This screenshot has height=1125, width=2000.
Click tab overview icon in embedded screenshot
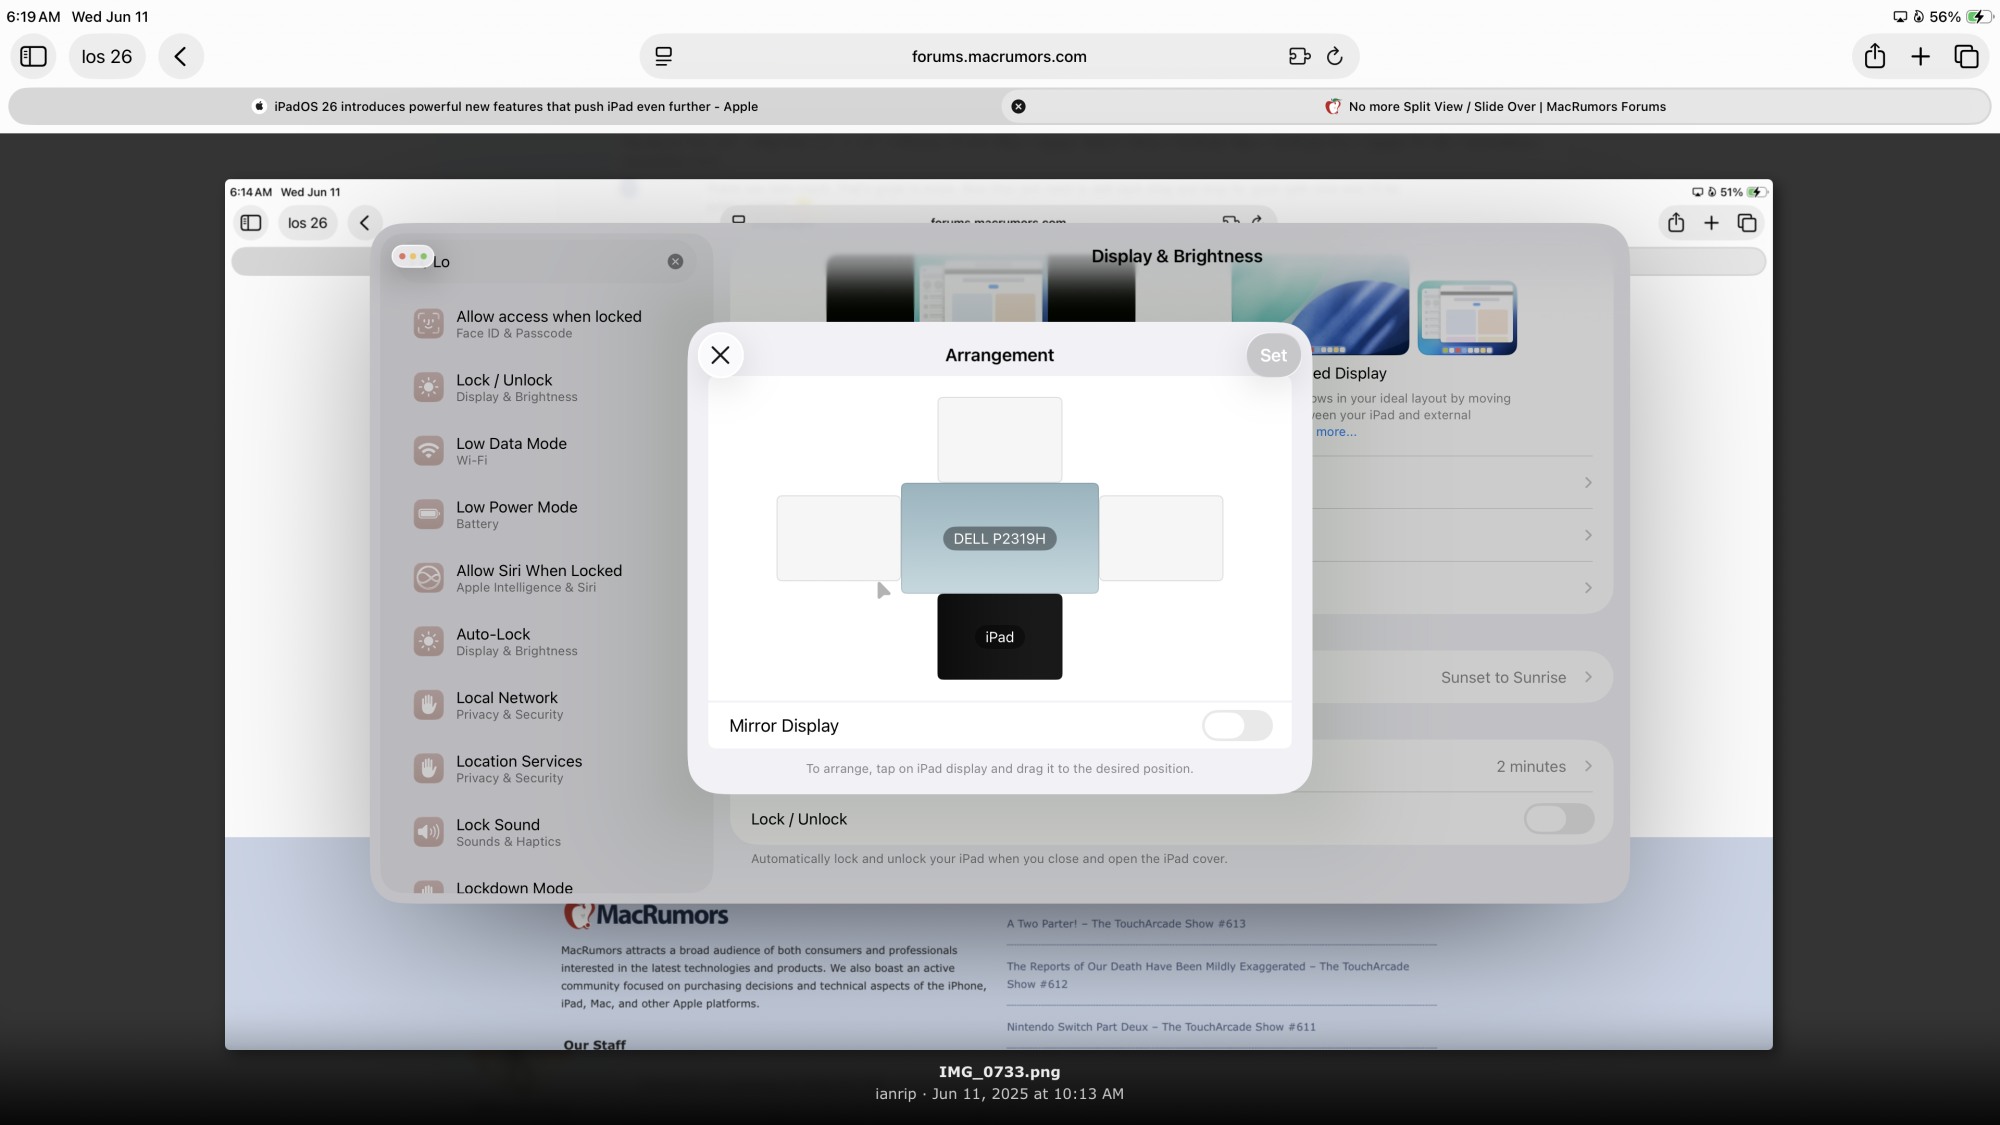pos(1747,223)
